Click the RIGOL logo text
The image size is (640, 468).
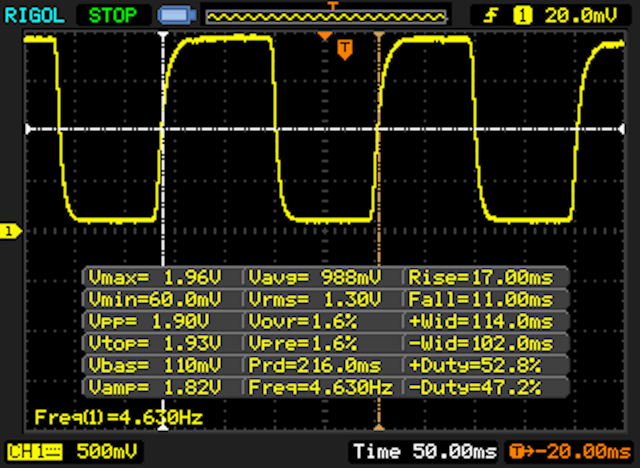click(34, 16)
